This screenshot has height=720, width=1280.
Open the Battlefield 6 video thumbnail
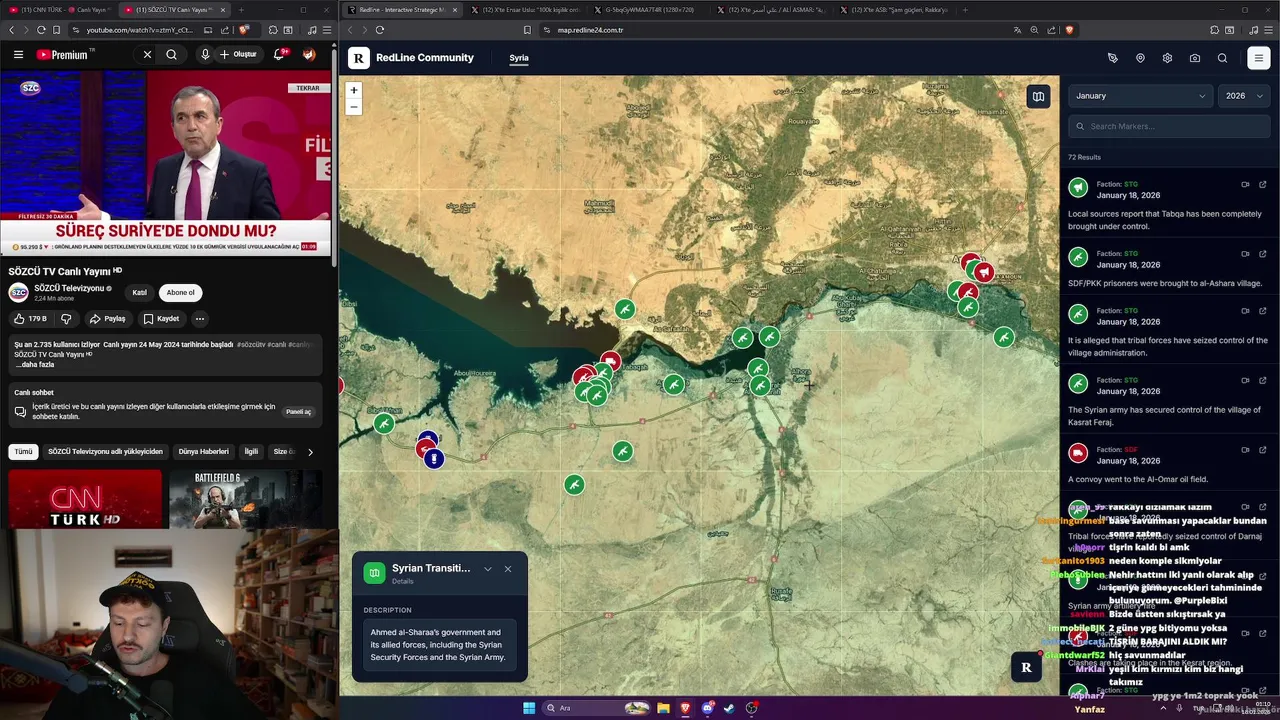[x=245, y=499]
